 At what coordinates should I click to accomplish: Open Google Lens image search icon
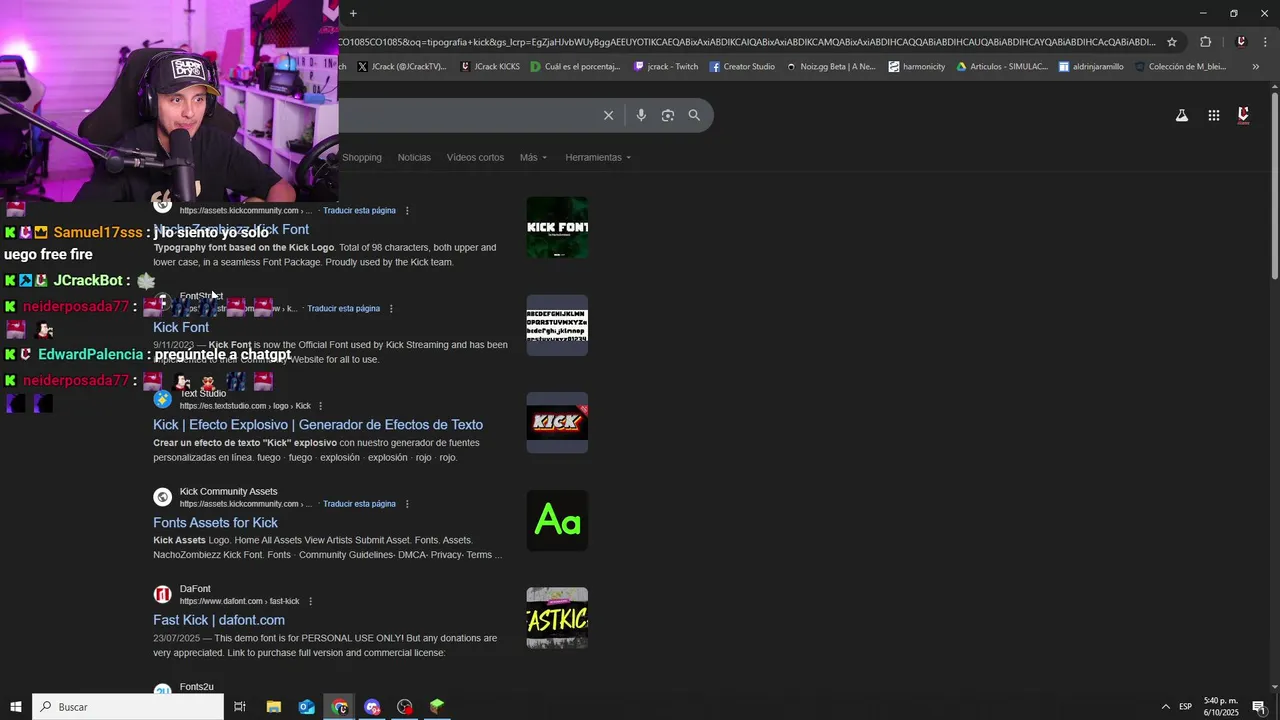click(x=668, y=115)
